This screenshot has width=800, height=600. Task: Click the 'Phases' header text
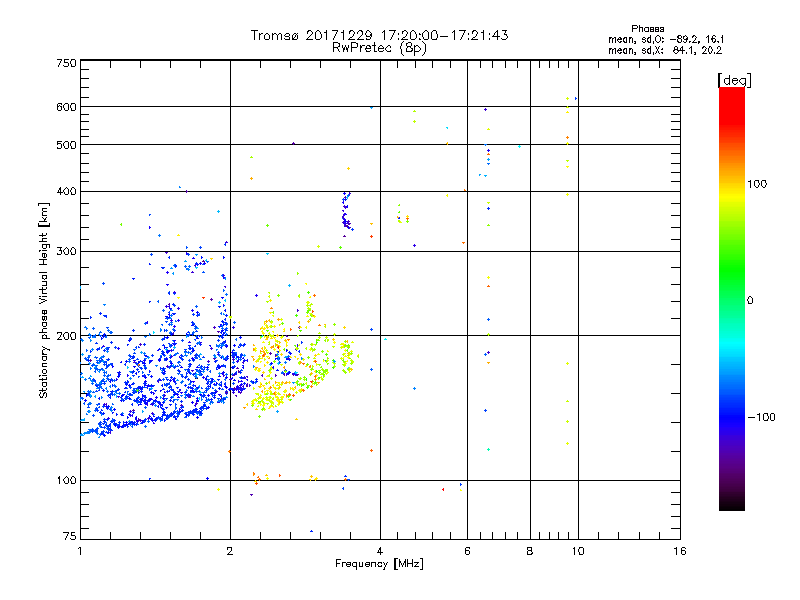coord(647,29)
